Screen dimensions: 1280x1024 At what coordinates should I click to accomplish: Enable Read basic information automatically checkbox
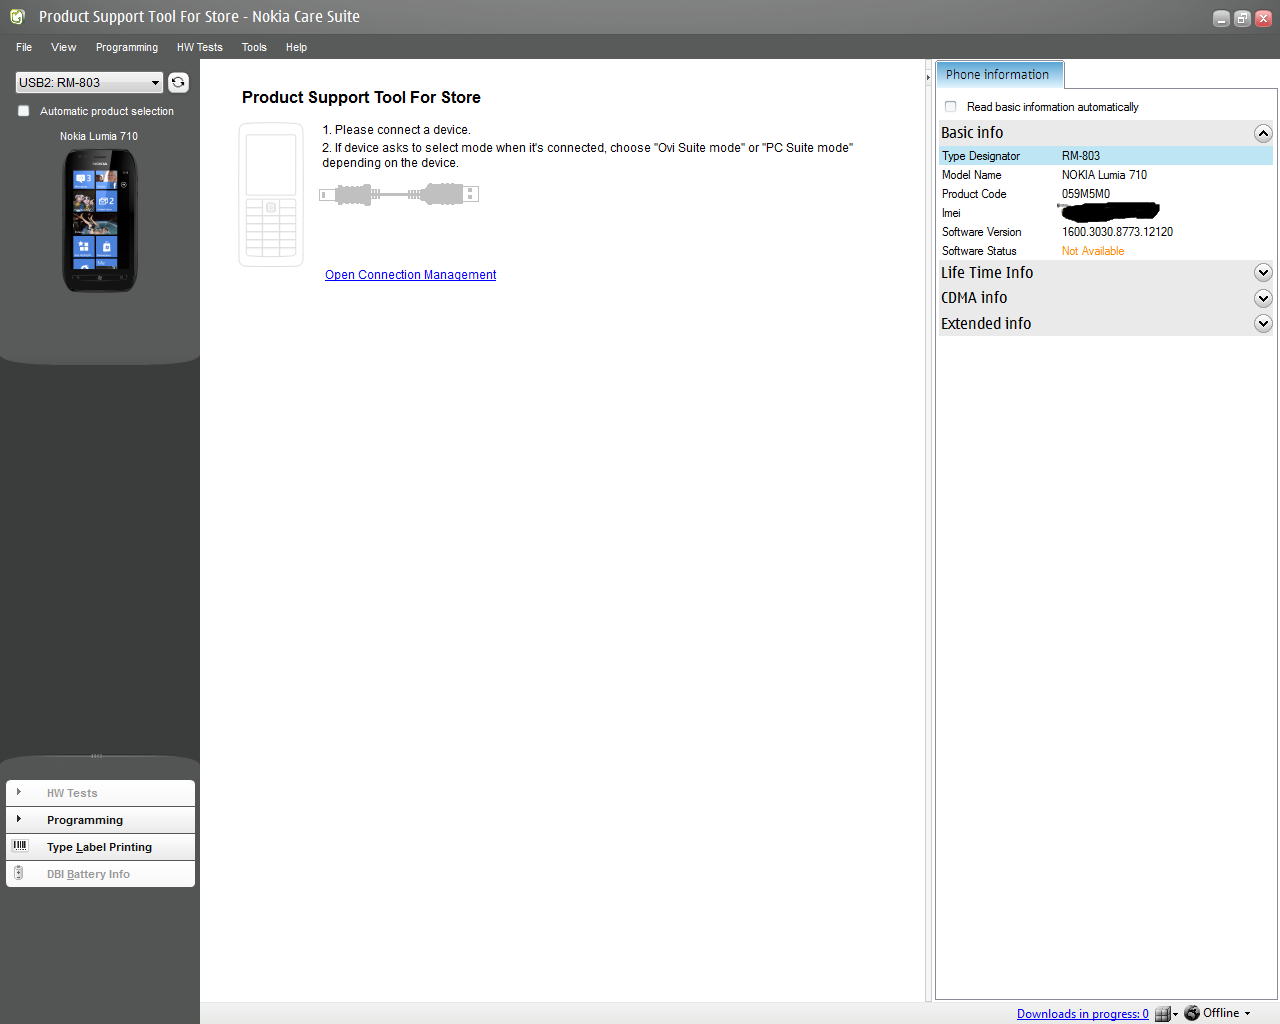(951, 106)
